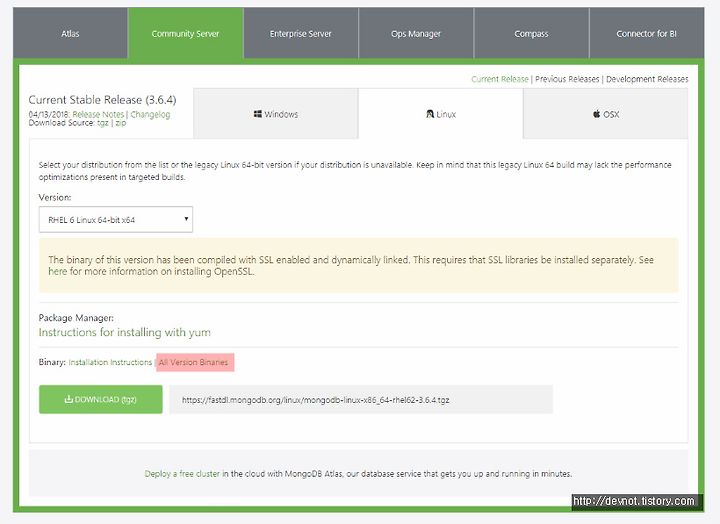Open the Version dropdown RHEL 6
The width and height of the screenshot is (720, 524).
click(x=116, y=220)
